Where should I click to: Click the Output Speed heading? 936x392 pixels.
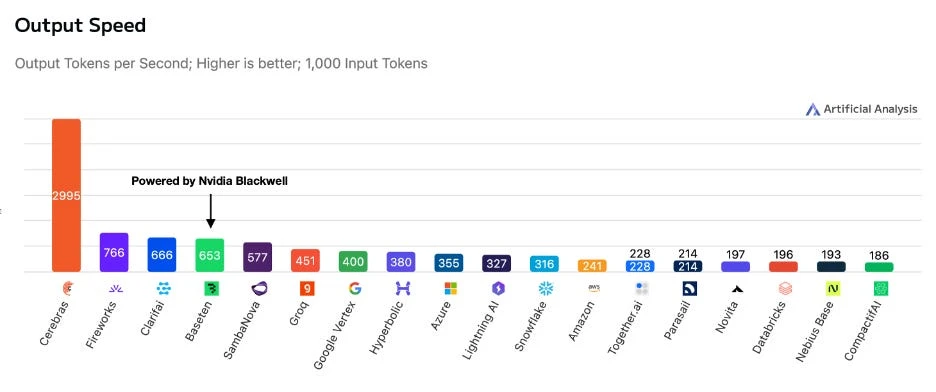coord(80,26)
